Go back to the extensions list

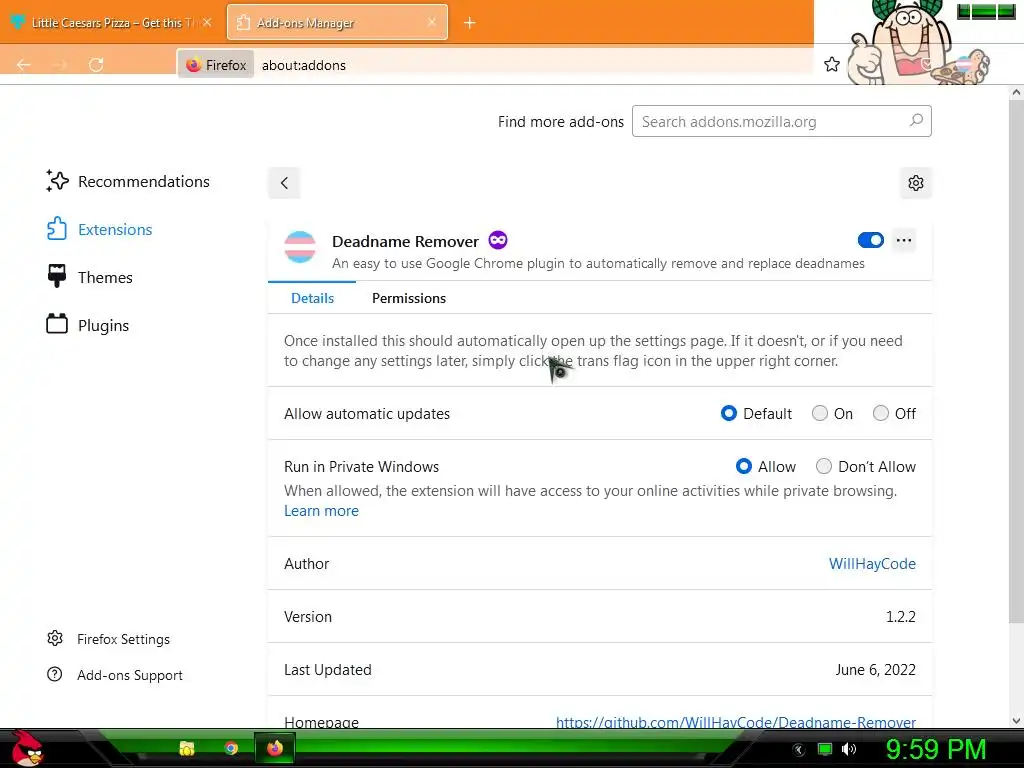284,183
